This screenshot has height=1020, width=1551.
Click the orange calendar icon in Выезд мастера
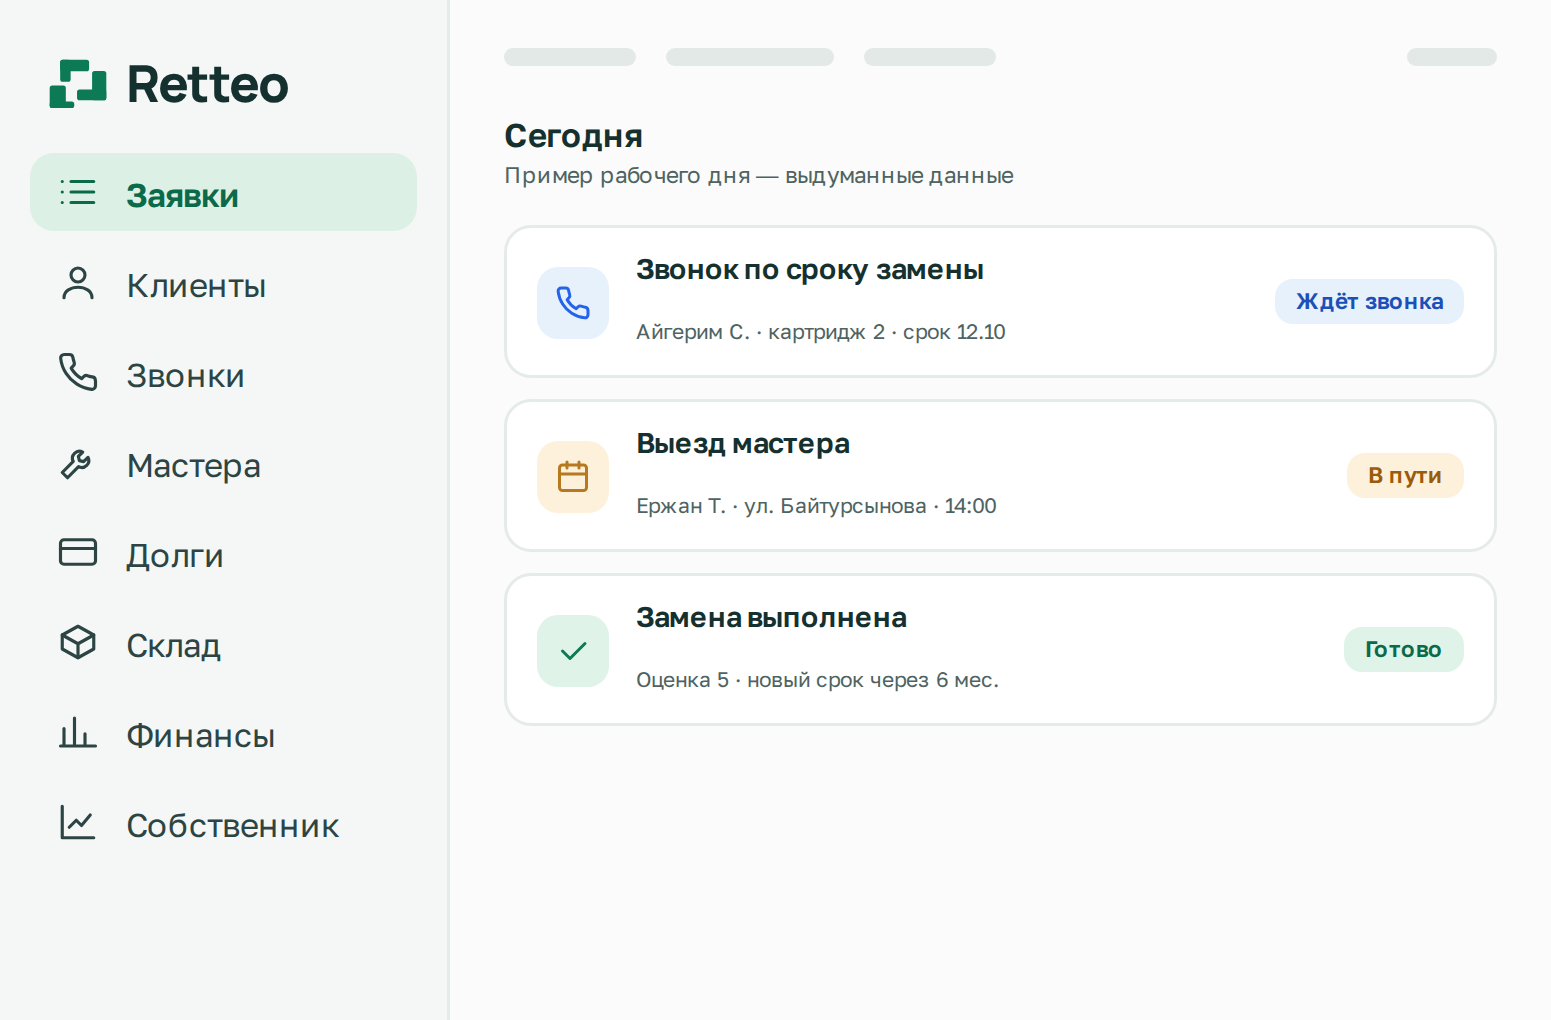(x=573, y=477)
